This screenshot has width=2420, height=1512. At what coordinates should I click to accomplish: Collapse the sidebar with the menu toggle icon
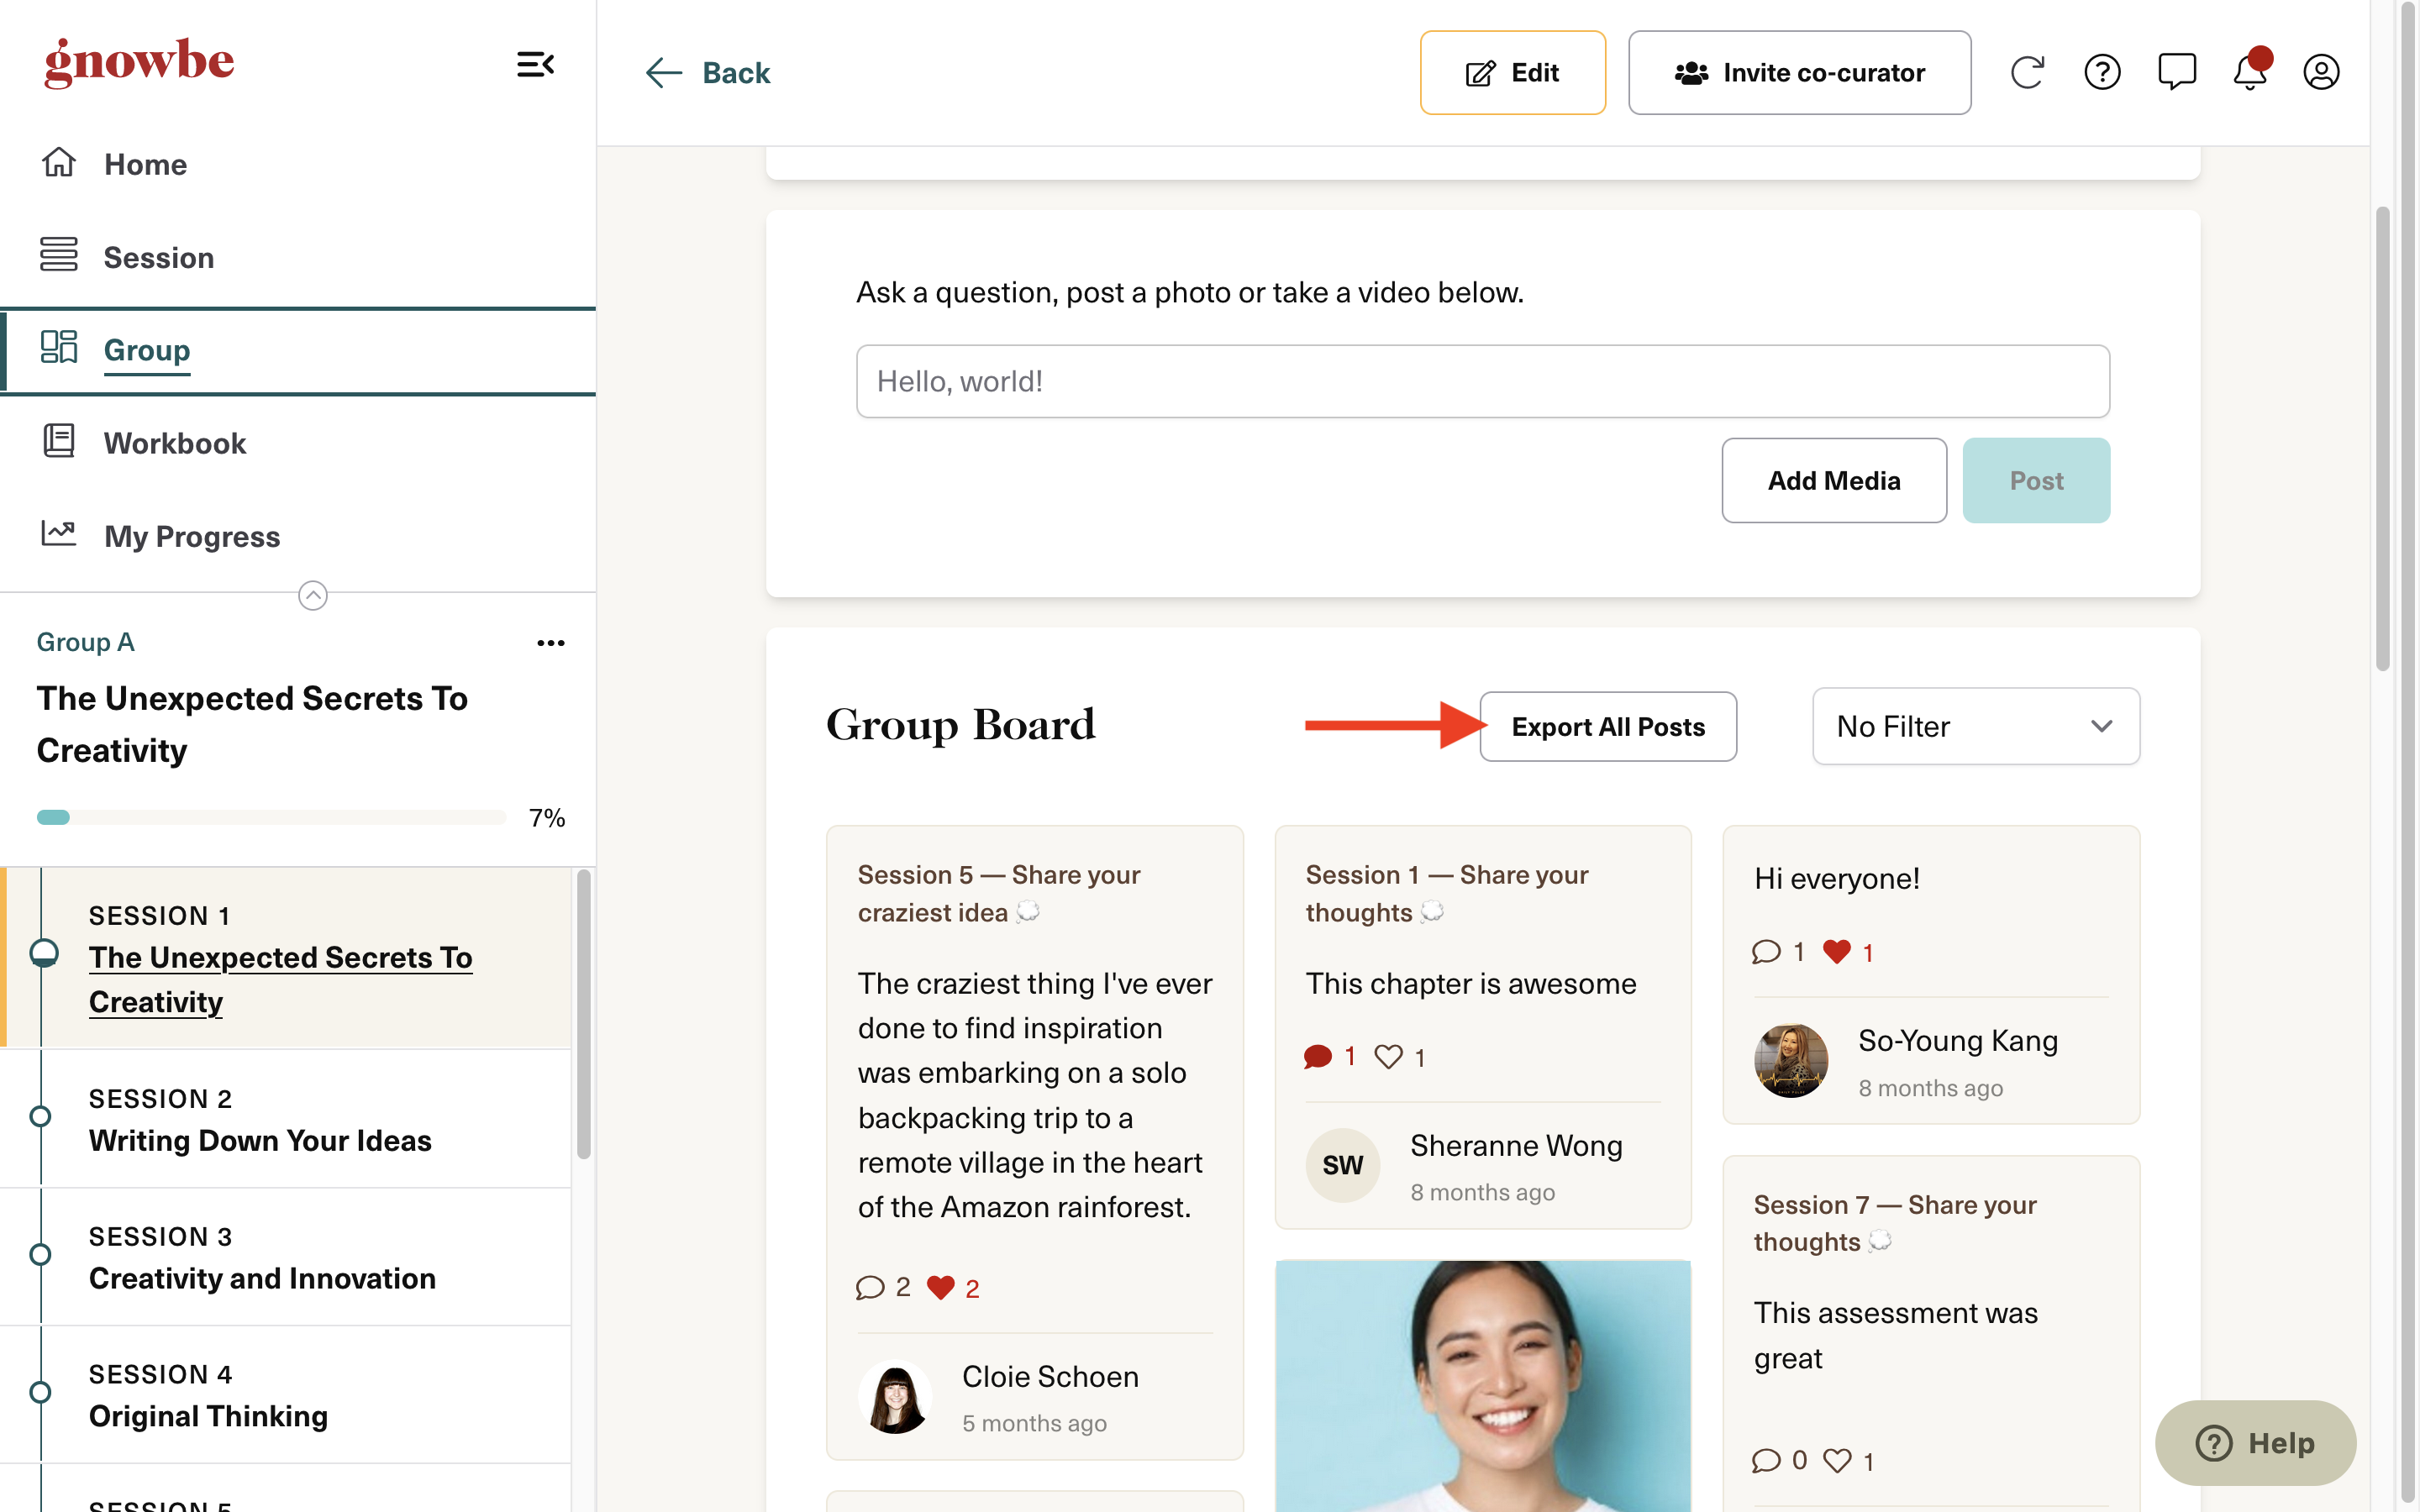(535, 65)
